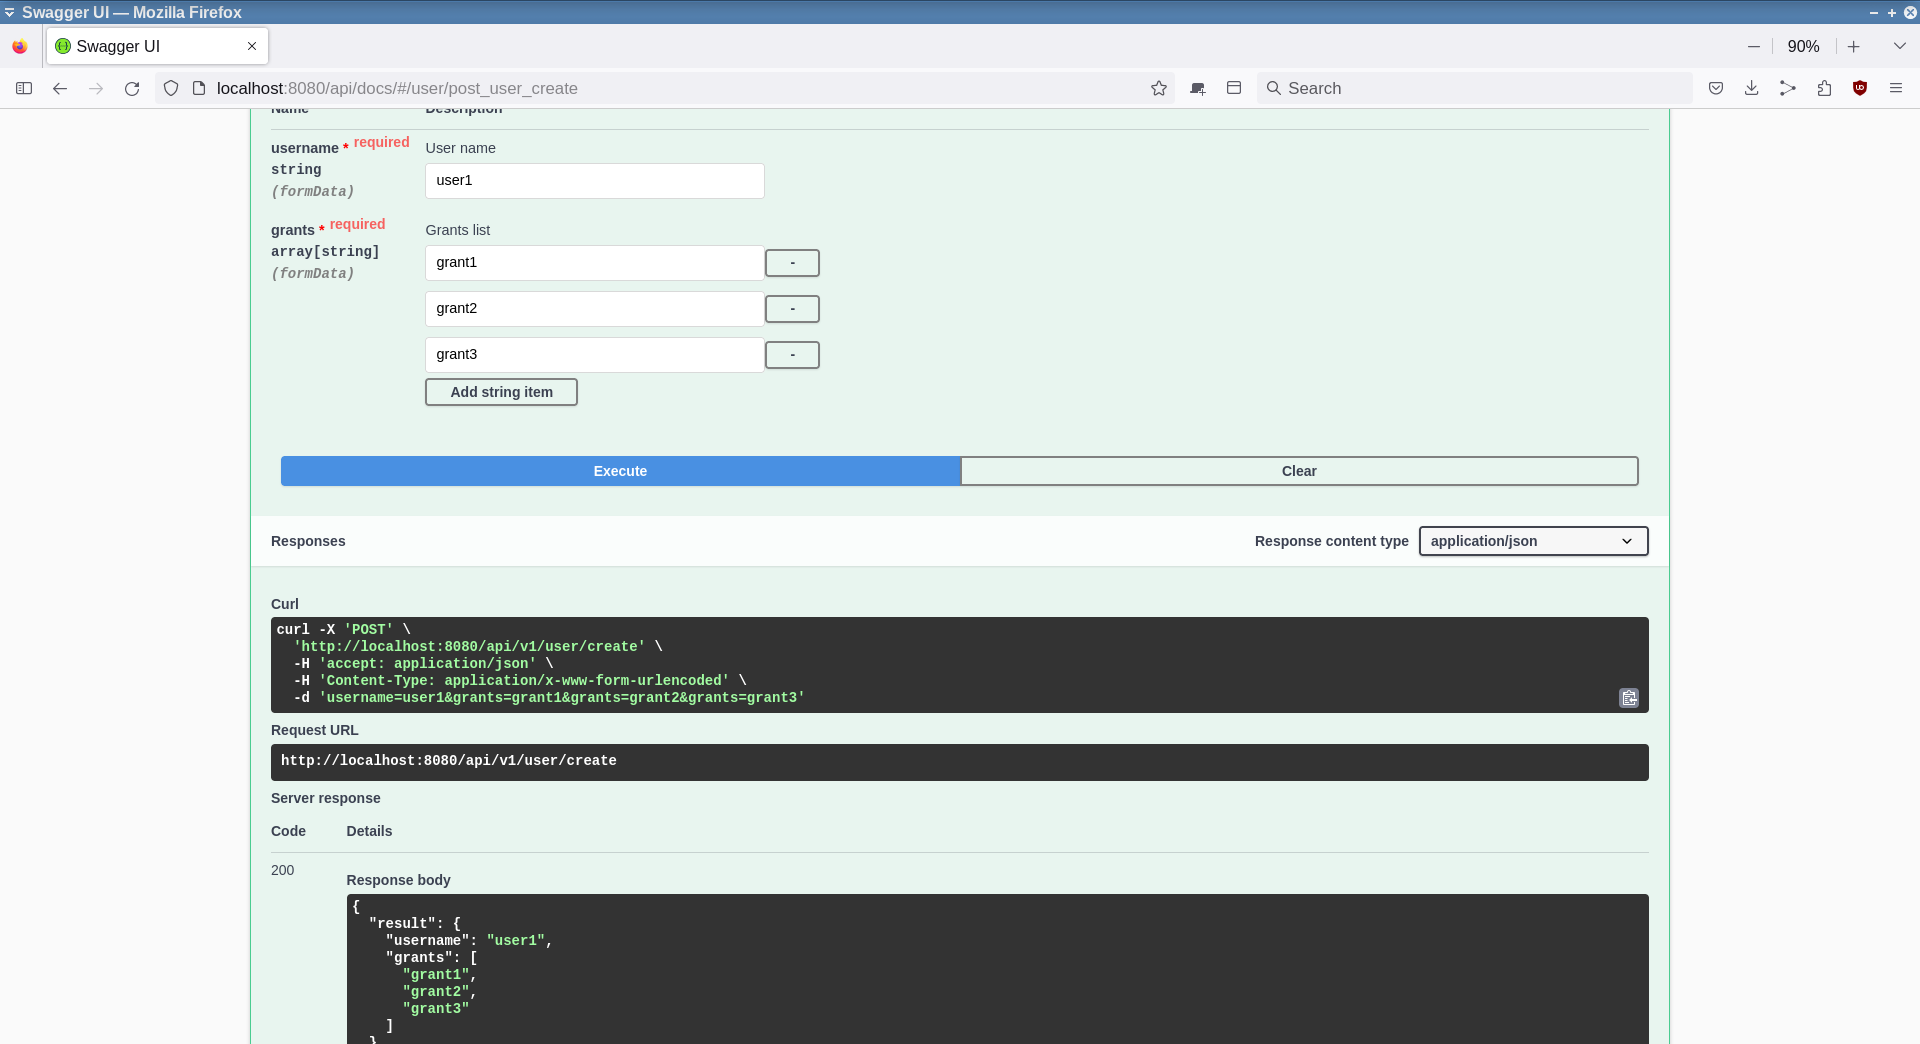This screenshot has width=1920, height=1044.
Task: Go back to the previous page
Action: coord(60,88)
